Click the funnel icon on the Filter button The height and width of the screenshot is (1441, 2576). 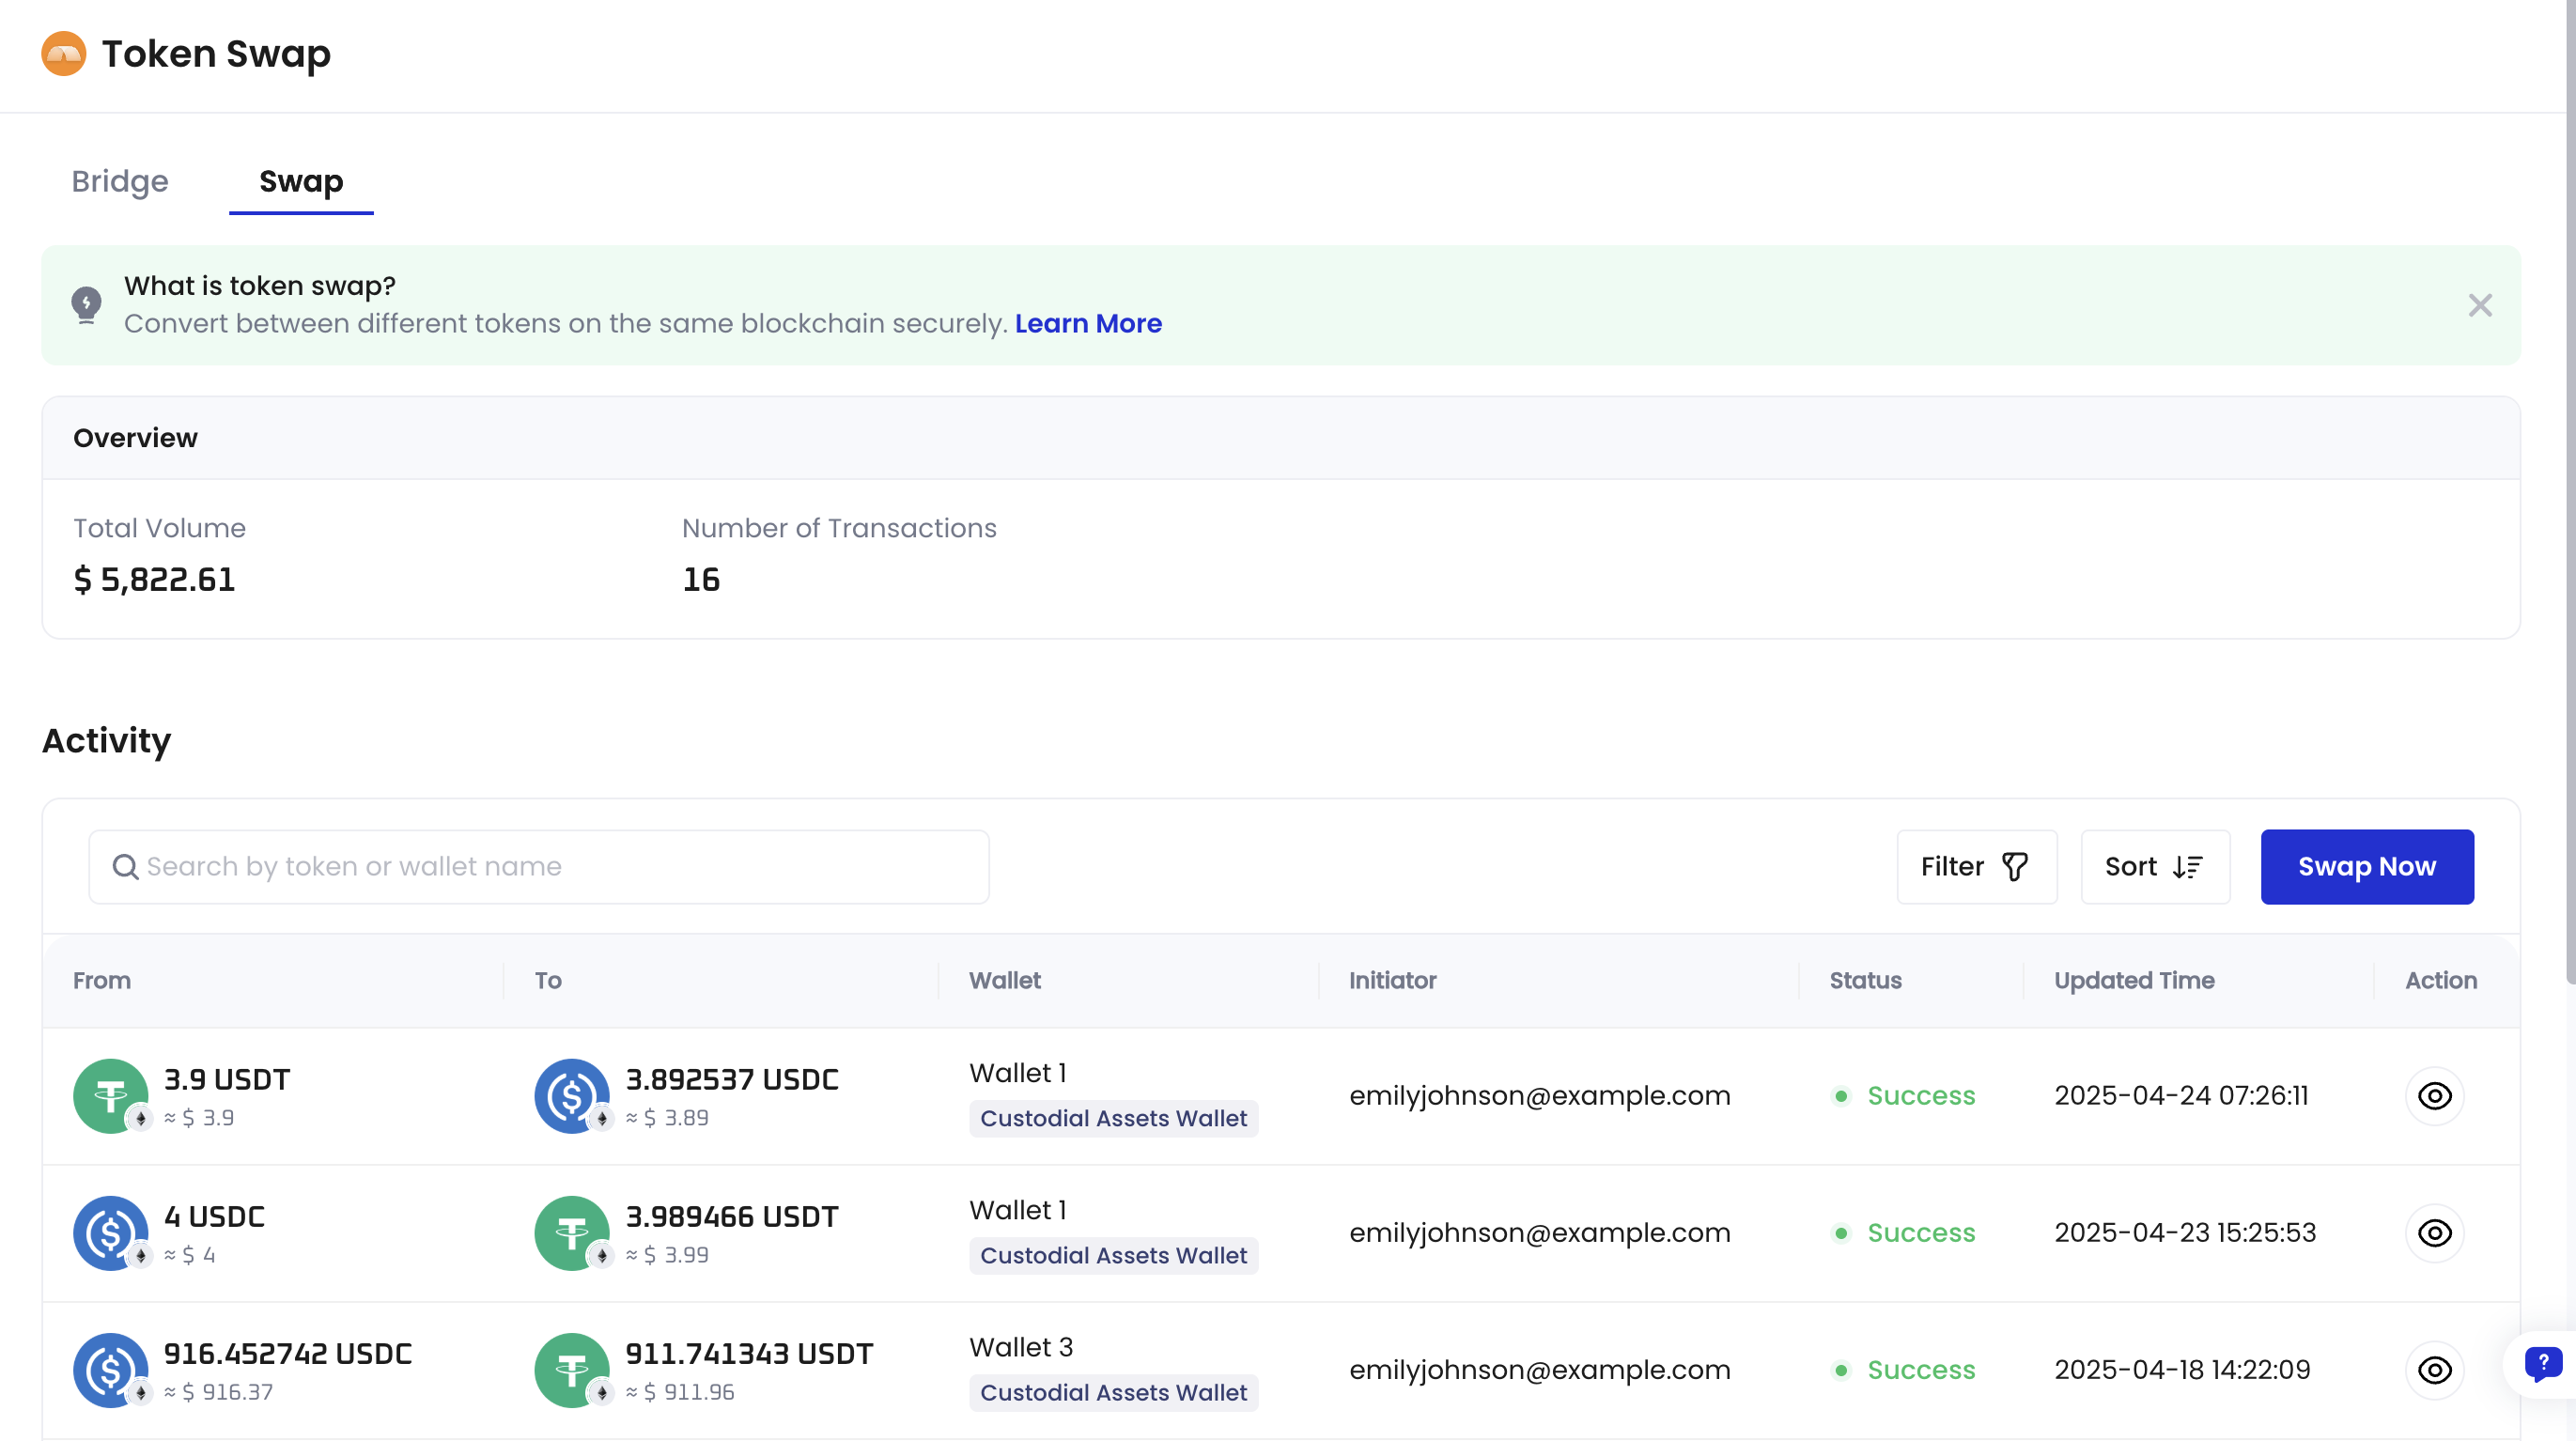pos(2015,866)
